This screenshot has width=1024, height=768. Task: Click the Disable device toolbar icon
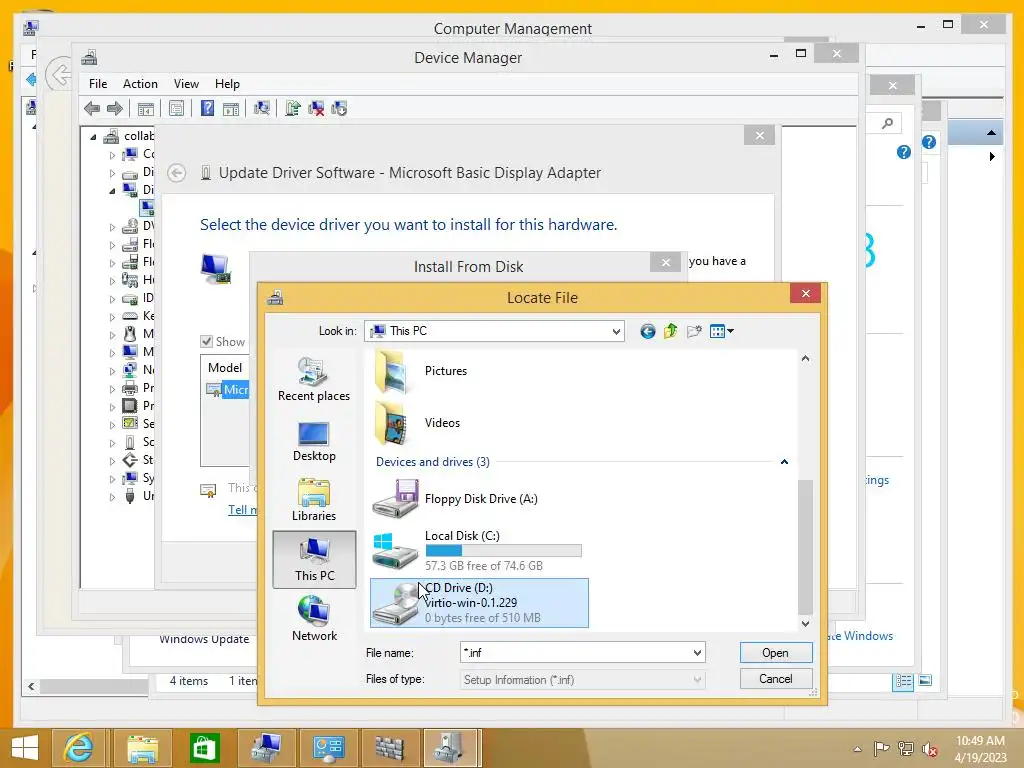click(x=339, y=108)
